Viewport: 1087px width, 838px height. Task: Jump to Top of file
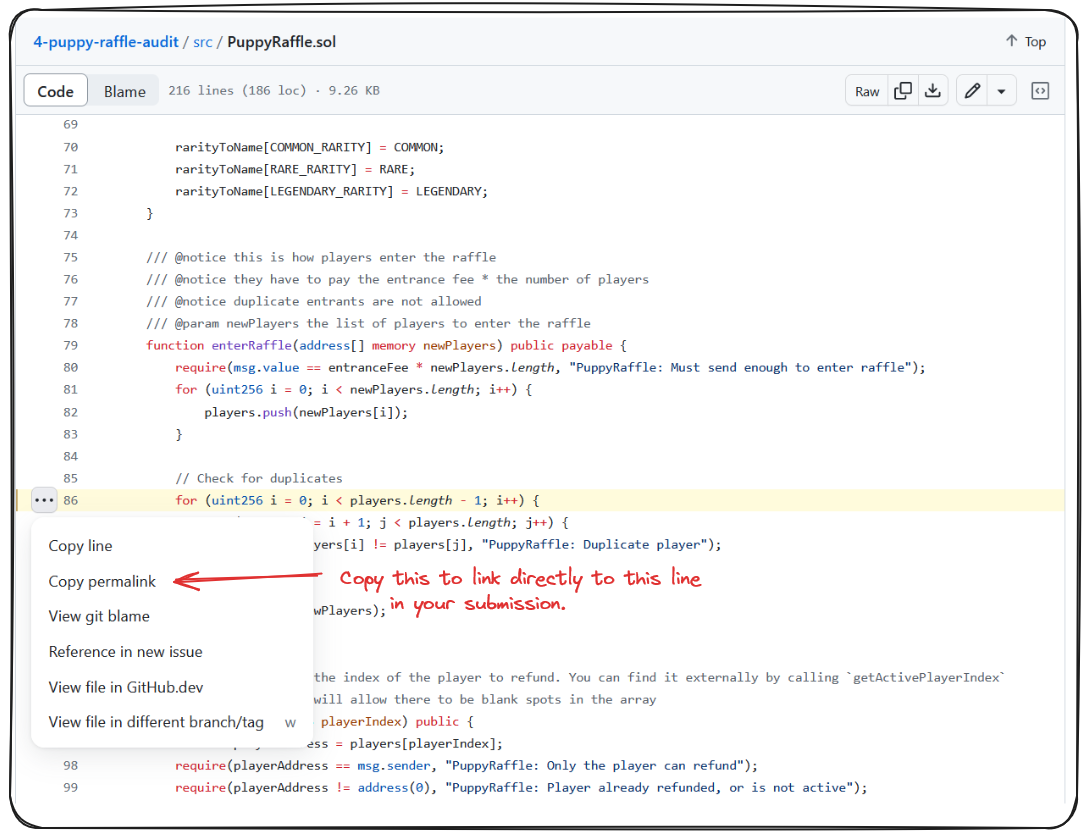1026,41
